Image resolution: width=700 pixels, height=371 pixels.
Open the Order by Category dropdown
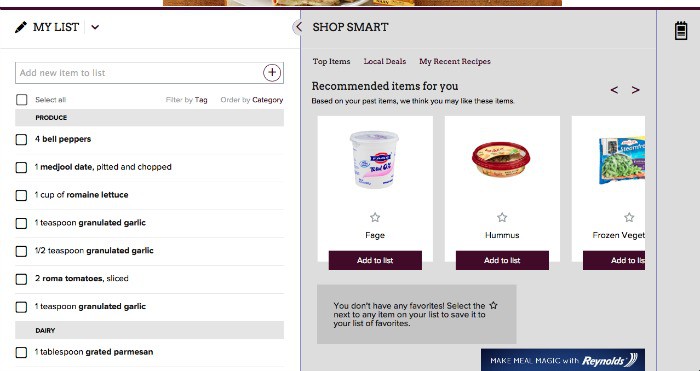coord(252,100)
